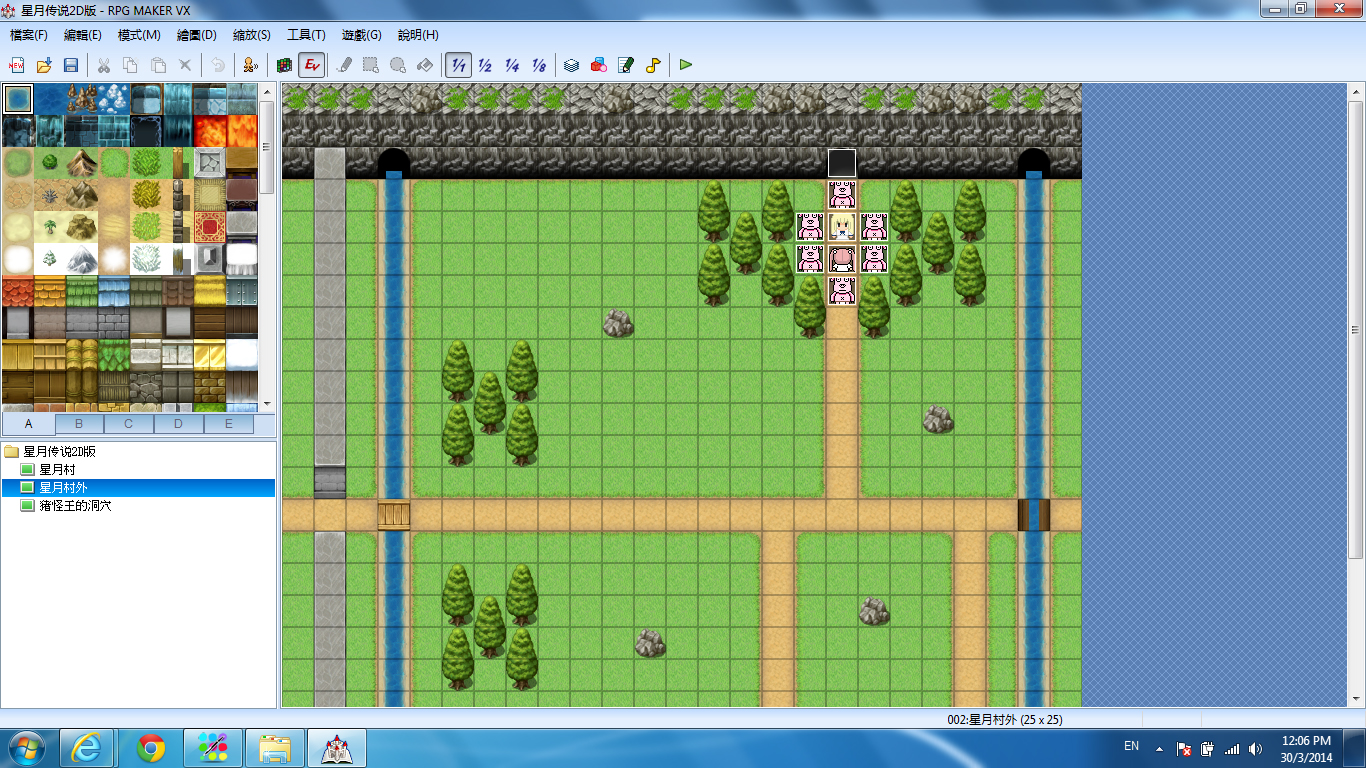
Task: Switch to Map editing mode
Action: point(284,65)
